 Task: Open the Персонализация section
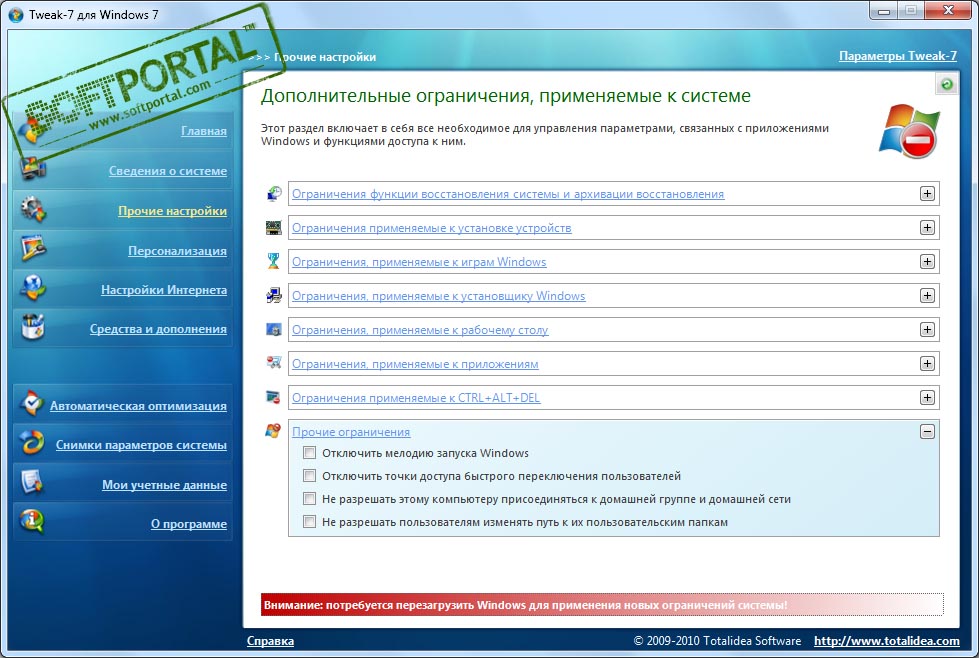[177, 250]
